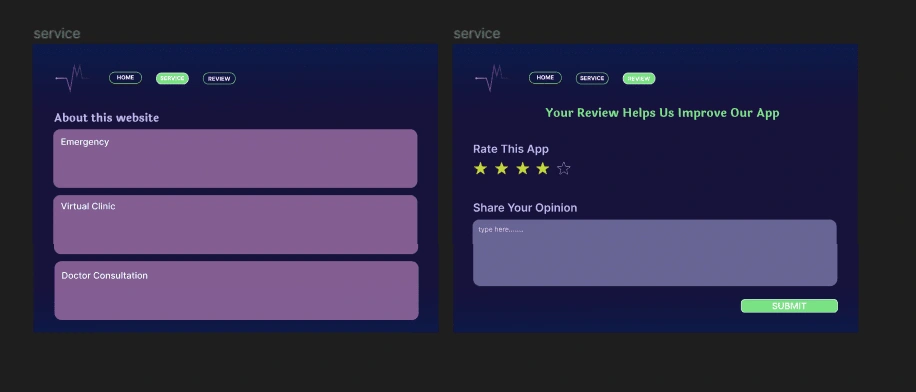Open the highlighted SERVICE pill in the left frame
The height and width of the screenshot is (392, 916).
[x=172, y=78]
